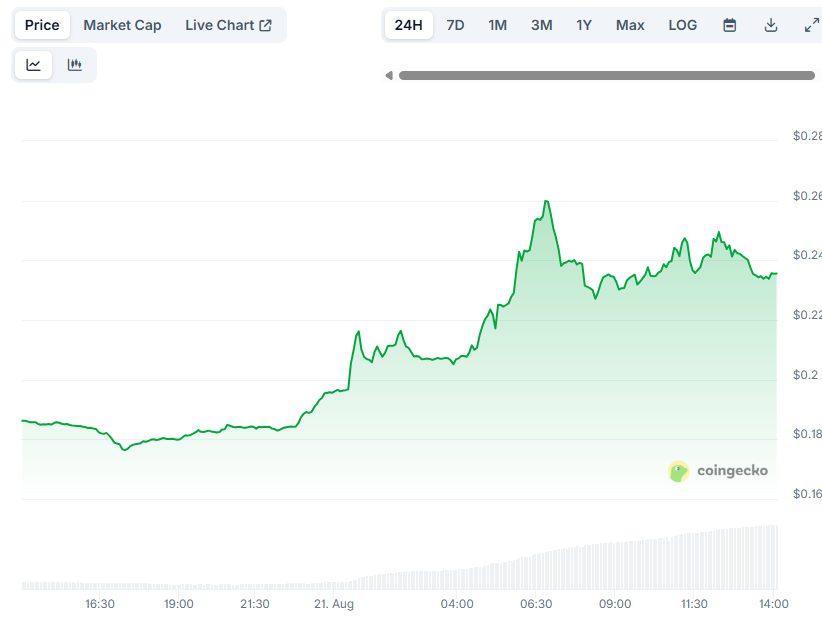Expand the chart to fullscreen
Image resolution: width=822 pixels, height=618 pixels.
click(812, 25)
